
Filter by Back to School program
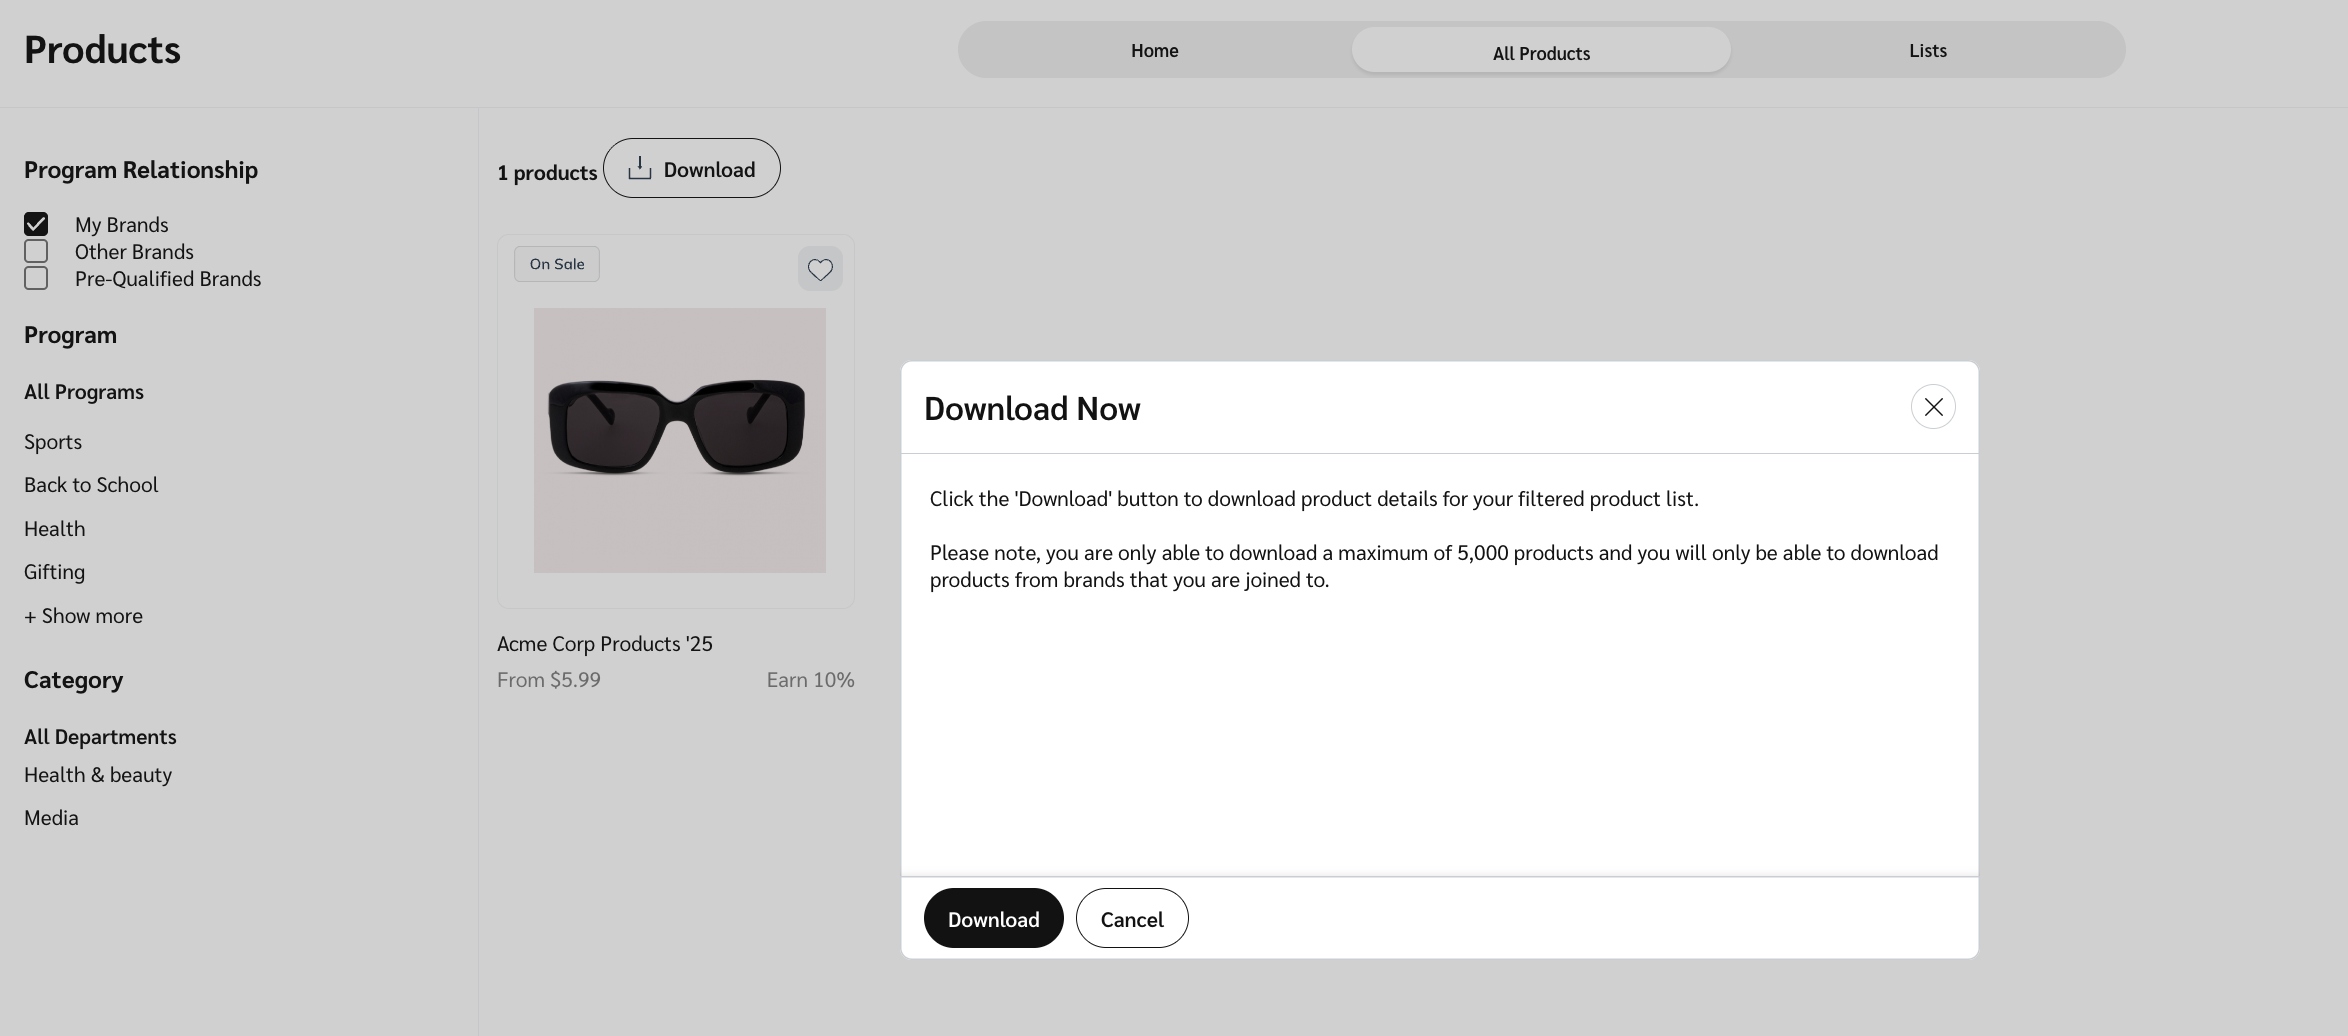coord(91,485)
